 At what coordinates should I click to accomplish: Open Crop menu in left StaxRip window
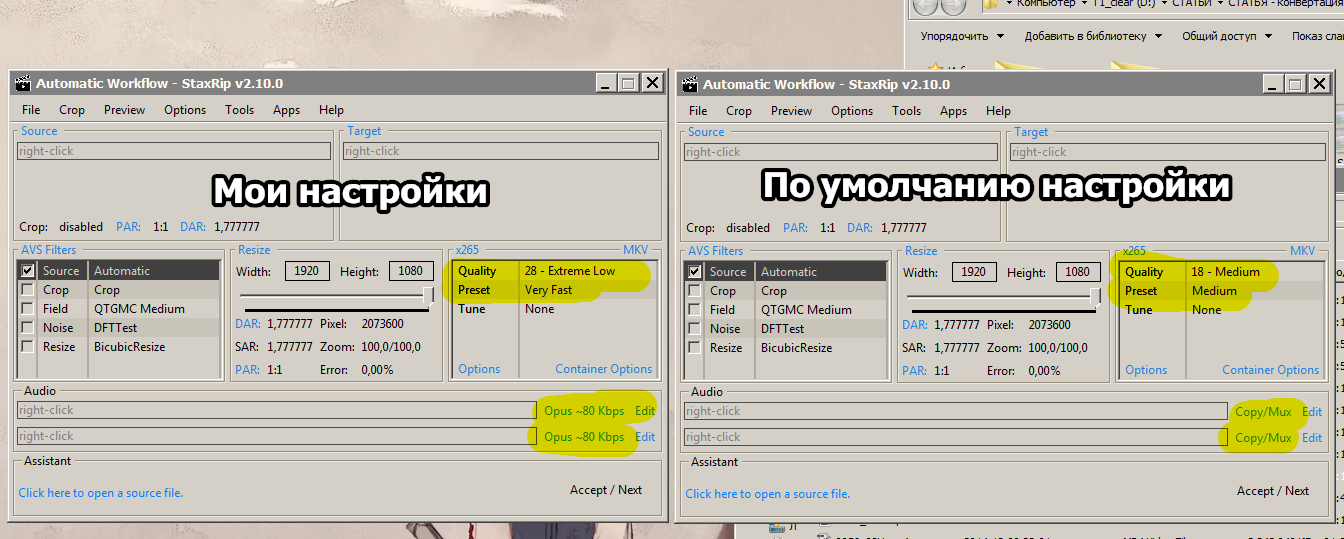(x=72, y=110)
